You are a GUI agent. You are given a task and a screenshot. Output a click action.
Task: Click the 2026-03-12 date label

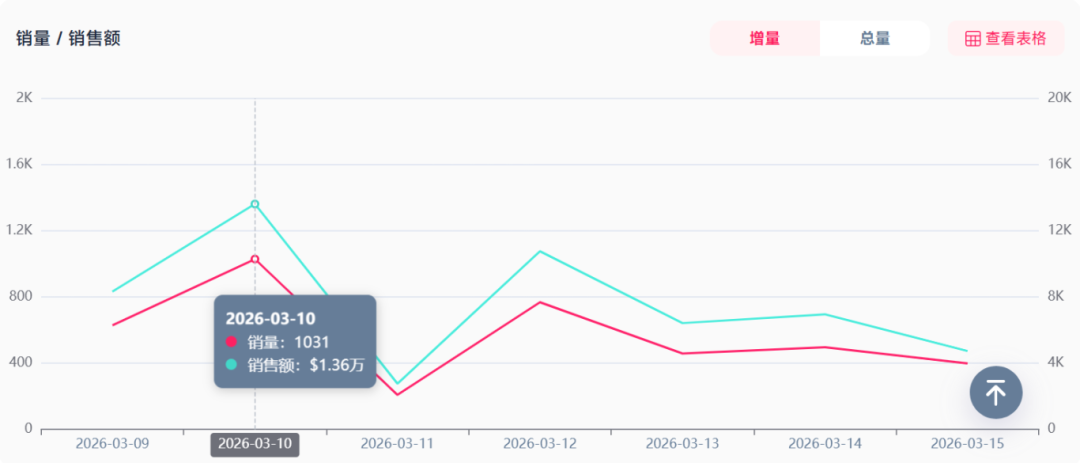(540, 443)
